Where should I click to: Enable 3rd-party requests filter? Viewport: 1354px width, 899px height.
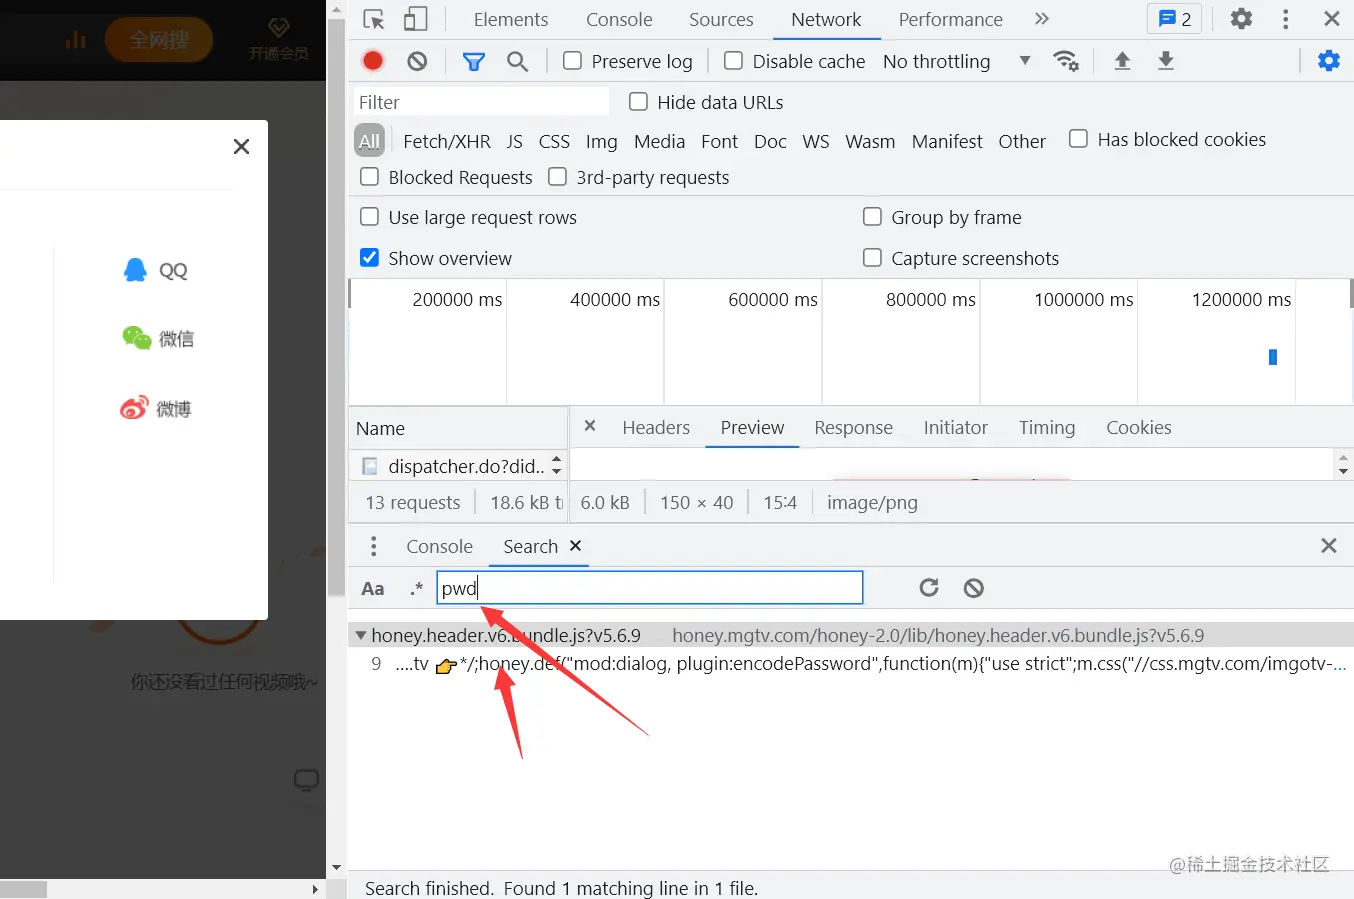point(557,177)
